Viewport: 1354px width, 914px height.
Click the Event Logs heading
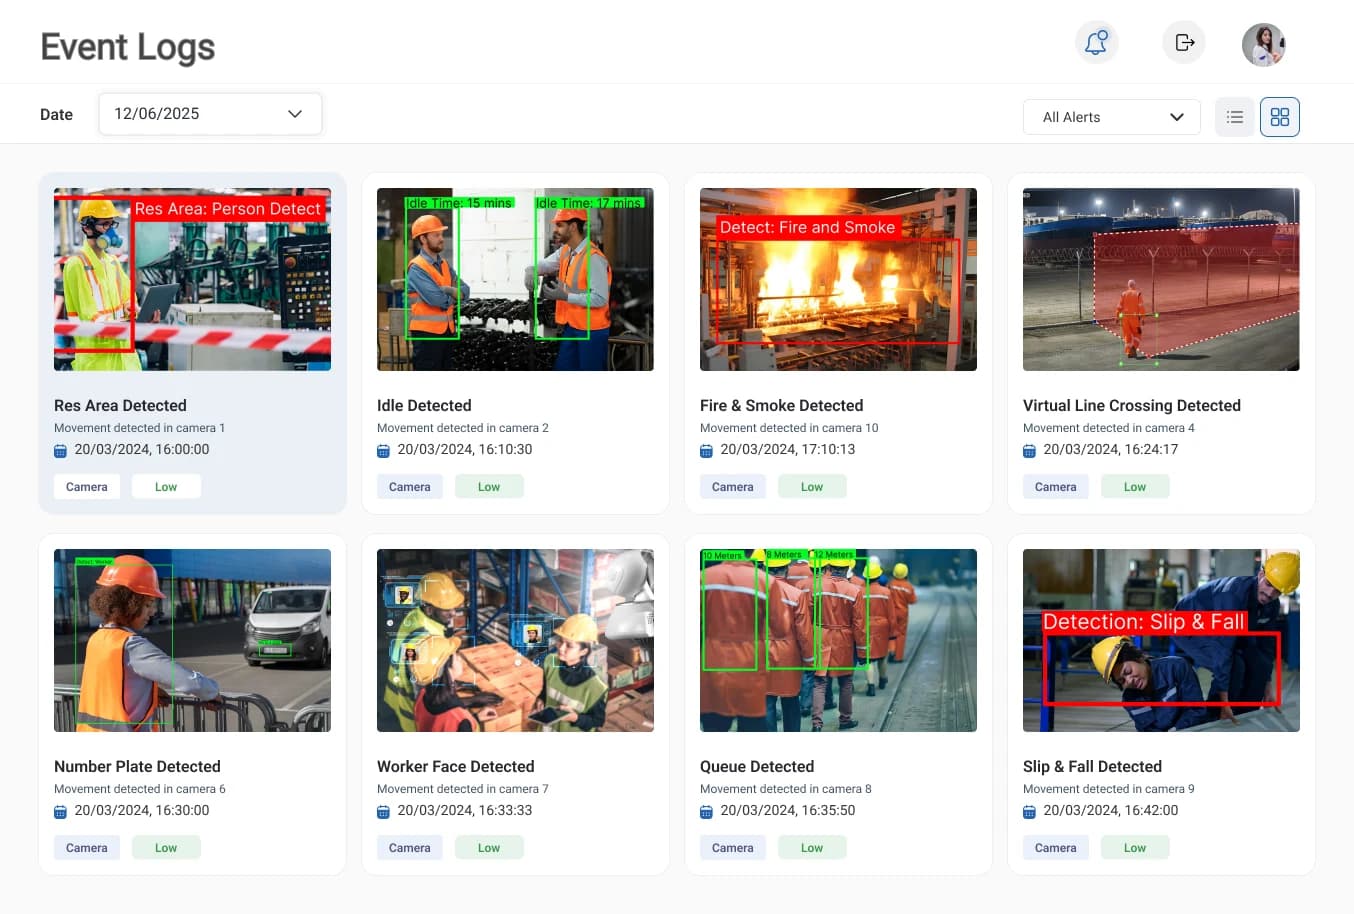(127, 46)
